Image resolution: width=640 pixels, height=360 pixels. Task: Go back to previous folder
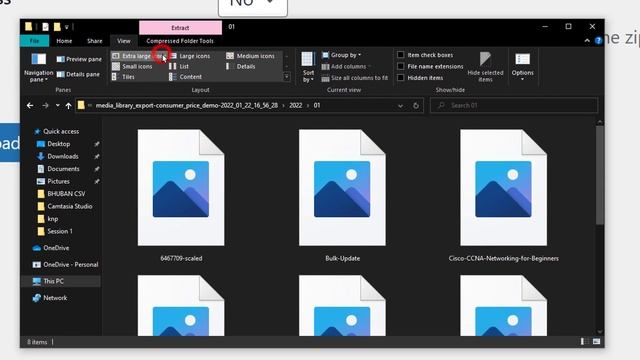coord(30,105)
